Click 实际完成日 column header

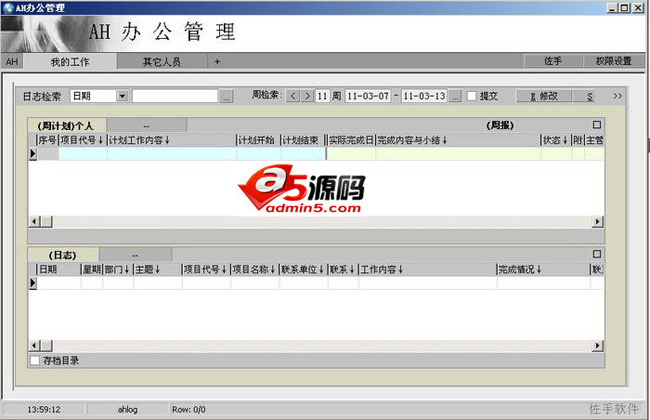click(351, 140)
